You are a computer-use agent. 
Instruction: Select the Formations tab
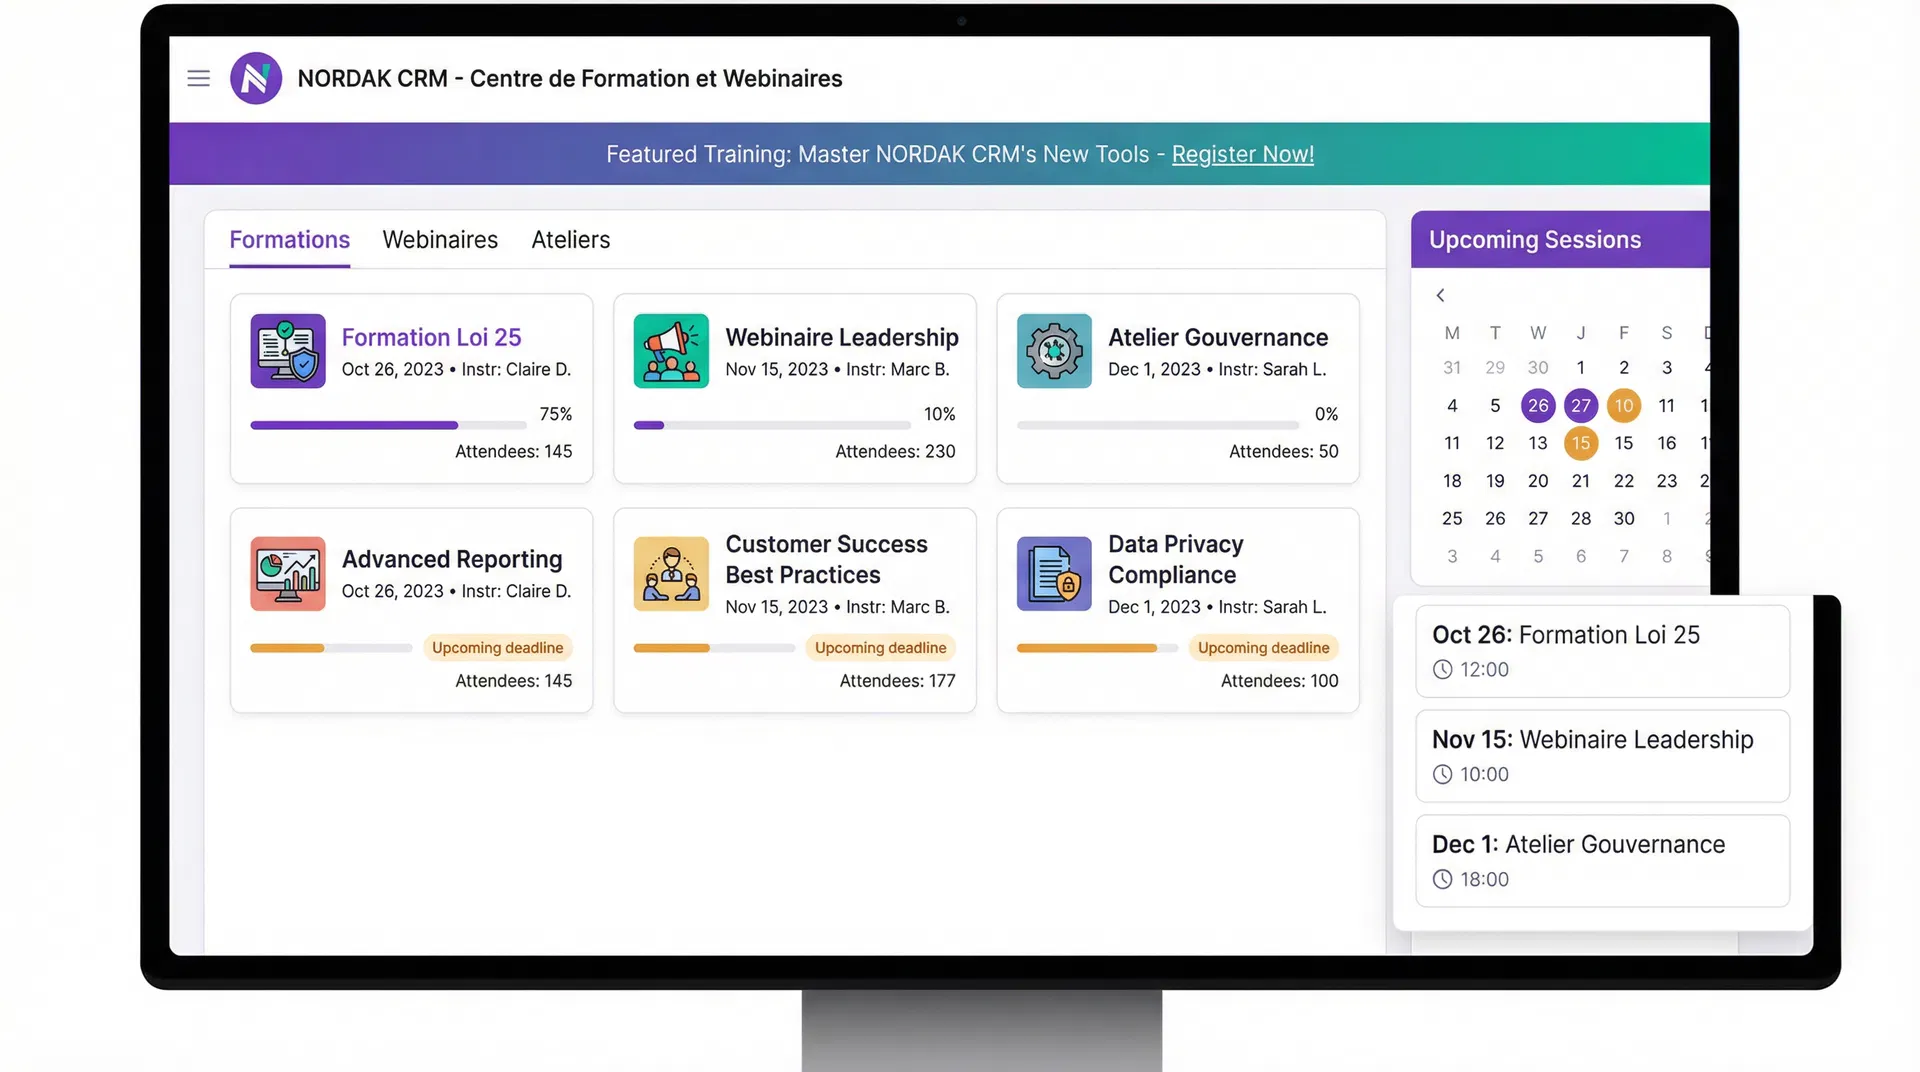tap(289, 240)
